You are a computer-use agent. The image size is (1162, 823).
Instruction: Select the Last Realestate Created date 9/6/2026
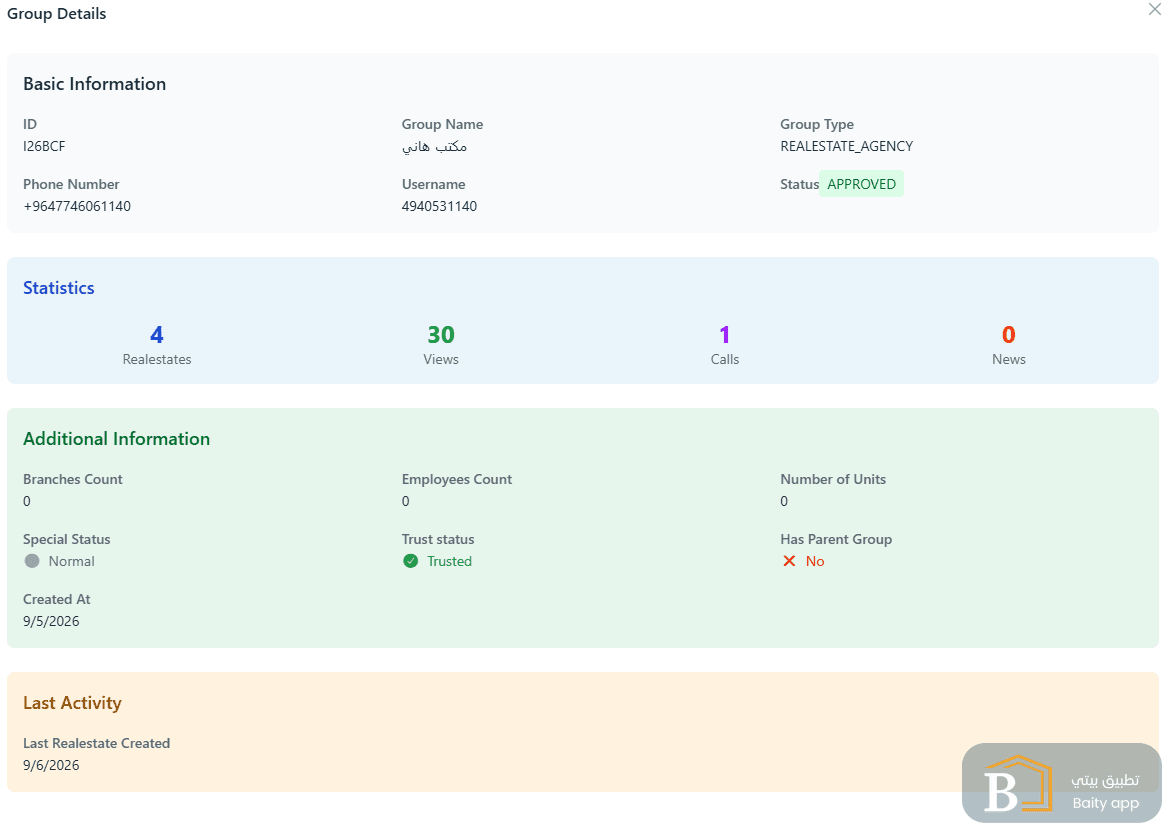click(51, 764)
